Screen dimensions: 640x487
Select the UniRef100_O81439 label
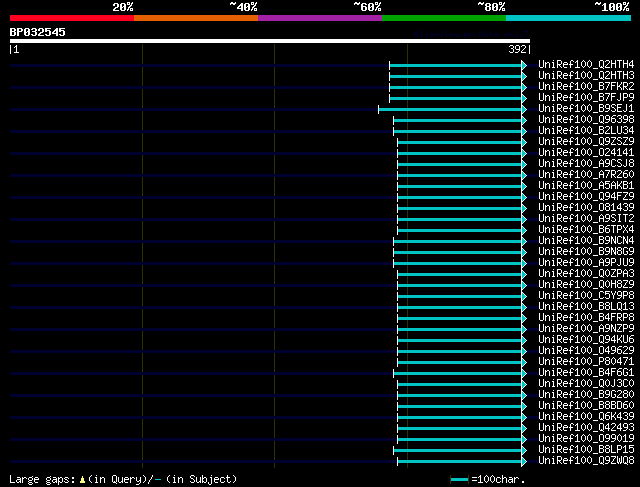pos(586,208)
